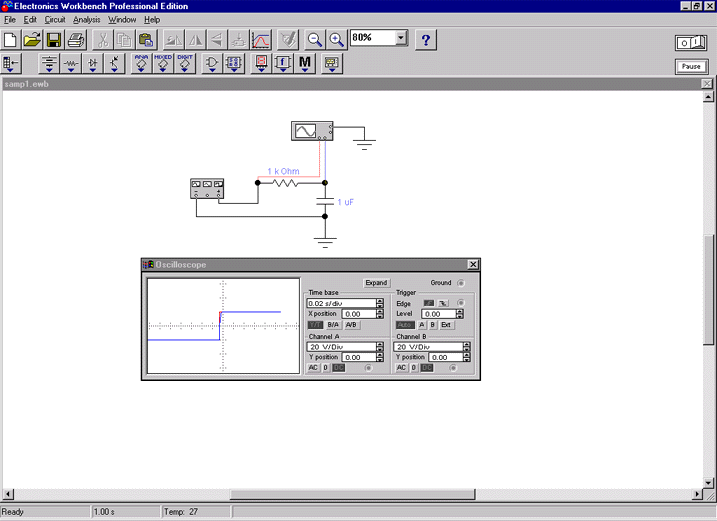717x521 pixels.
Task: Click the trigger Level input field
Action: [438, 314]
